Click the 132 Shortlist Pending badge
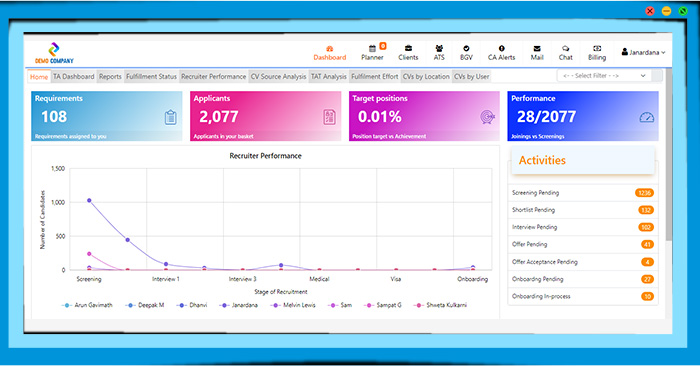 click(x=646, y=210)
